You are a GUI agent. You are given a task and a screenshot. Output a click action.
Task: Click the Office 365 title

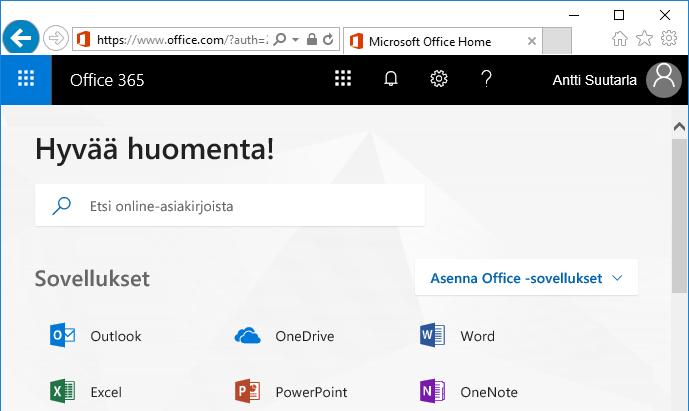(107, 80)
